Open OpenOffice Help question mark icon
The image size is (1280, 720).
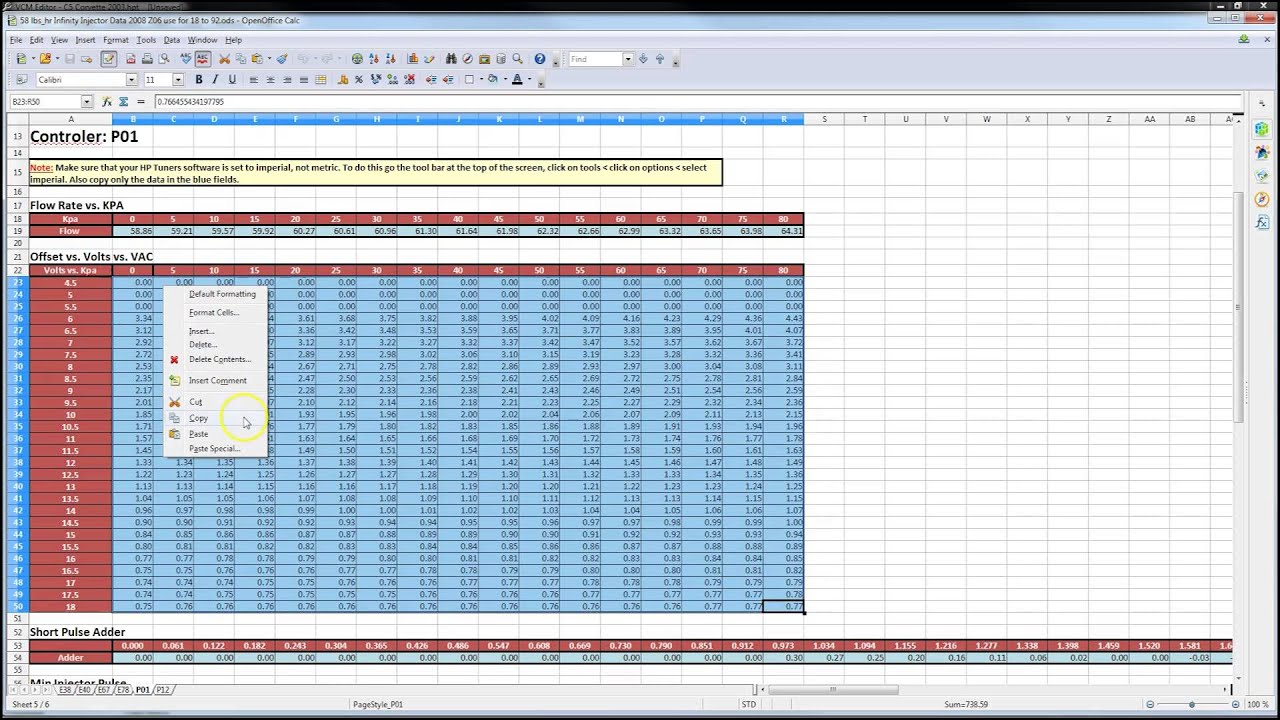(540, 59)
